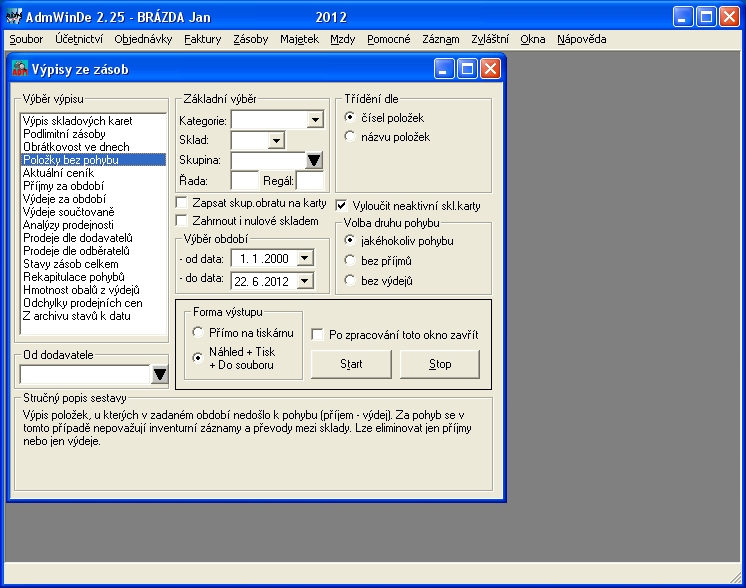Open the Majetek menu
This screenshot has width=746, height=588.
[x=299, y=39]
